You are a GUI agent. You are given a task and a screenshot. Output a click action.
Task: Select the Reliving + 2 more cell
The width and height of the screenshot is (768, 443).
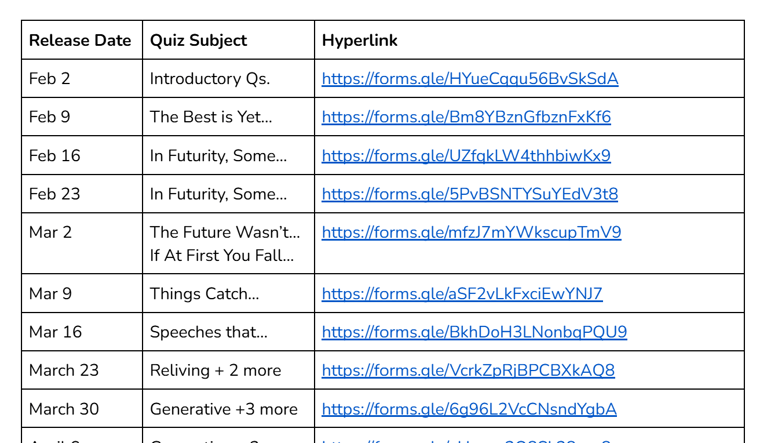(228, 370)
